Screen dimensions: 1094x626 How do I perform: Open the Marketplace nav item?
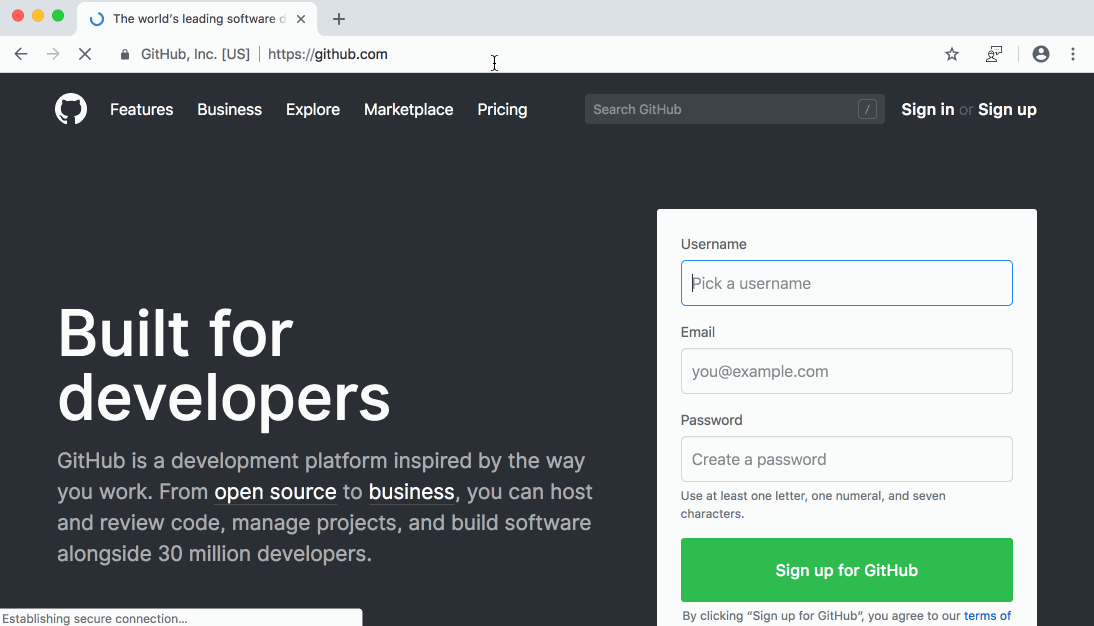(408, 110)
